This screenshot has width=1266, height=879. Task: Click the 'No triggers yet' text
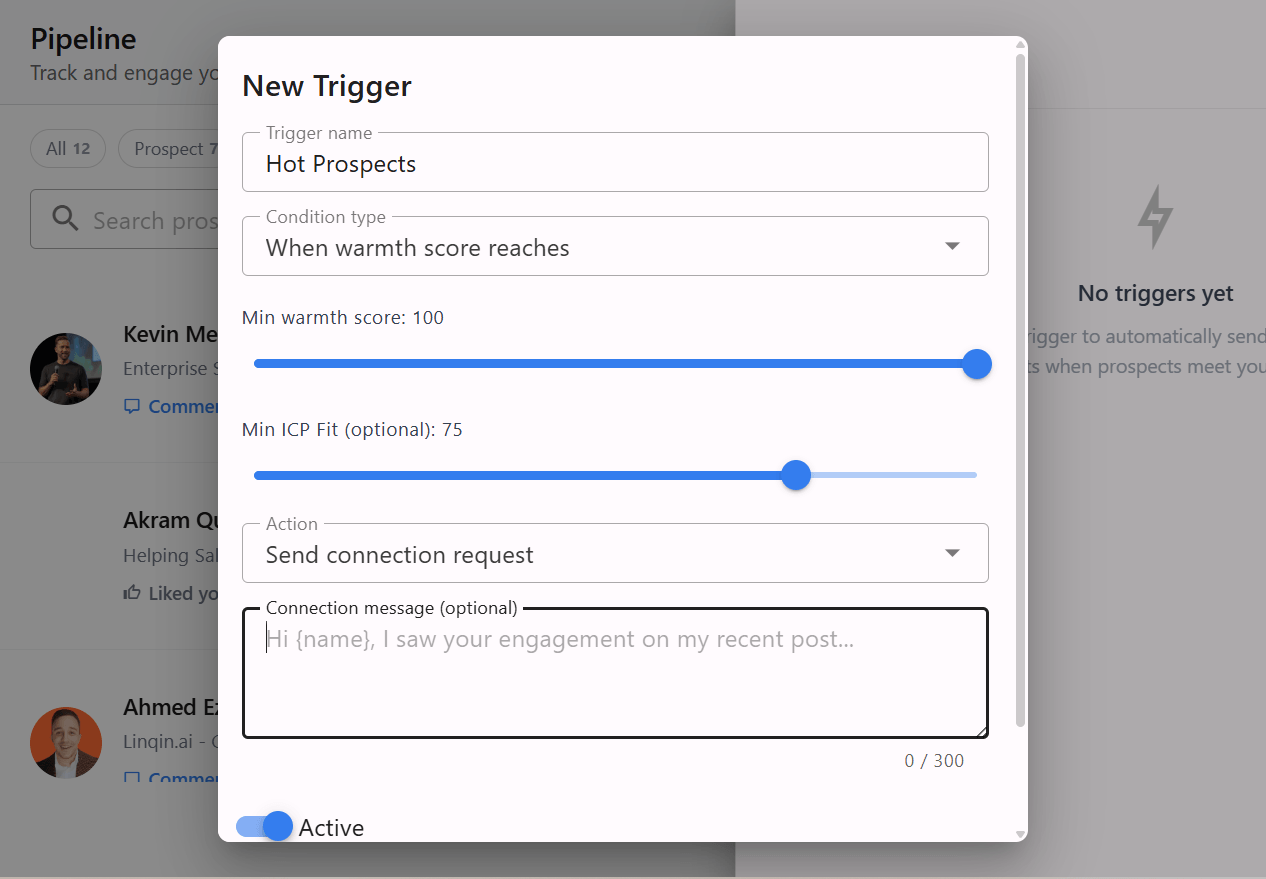(x=1155, y=293)
